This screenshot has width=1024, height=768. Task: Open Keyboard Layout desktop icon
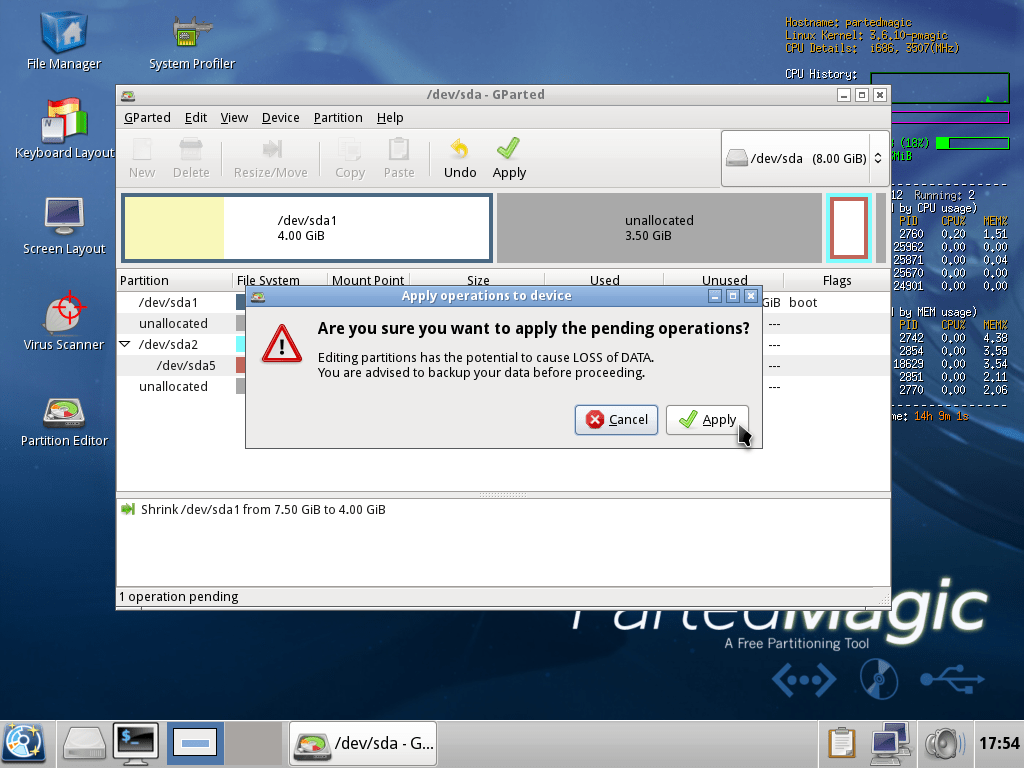click(x=64, y=125)
